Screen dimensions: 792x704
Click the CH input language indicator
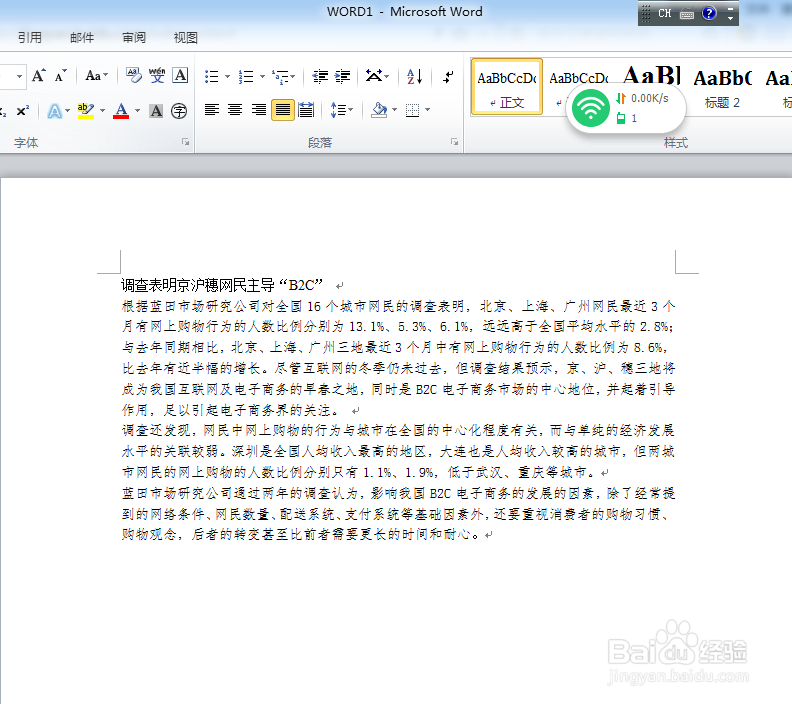pyautogui.click(x=664, y=14)
